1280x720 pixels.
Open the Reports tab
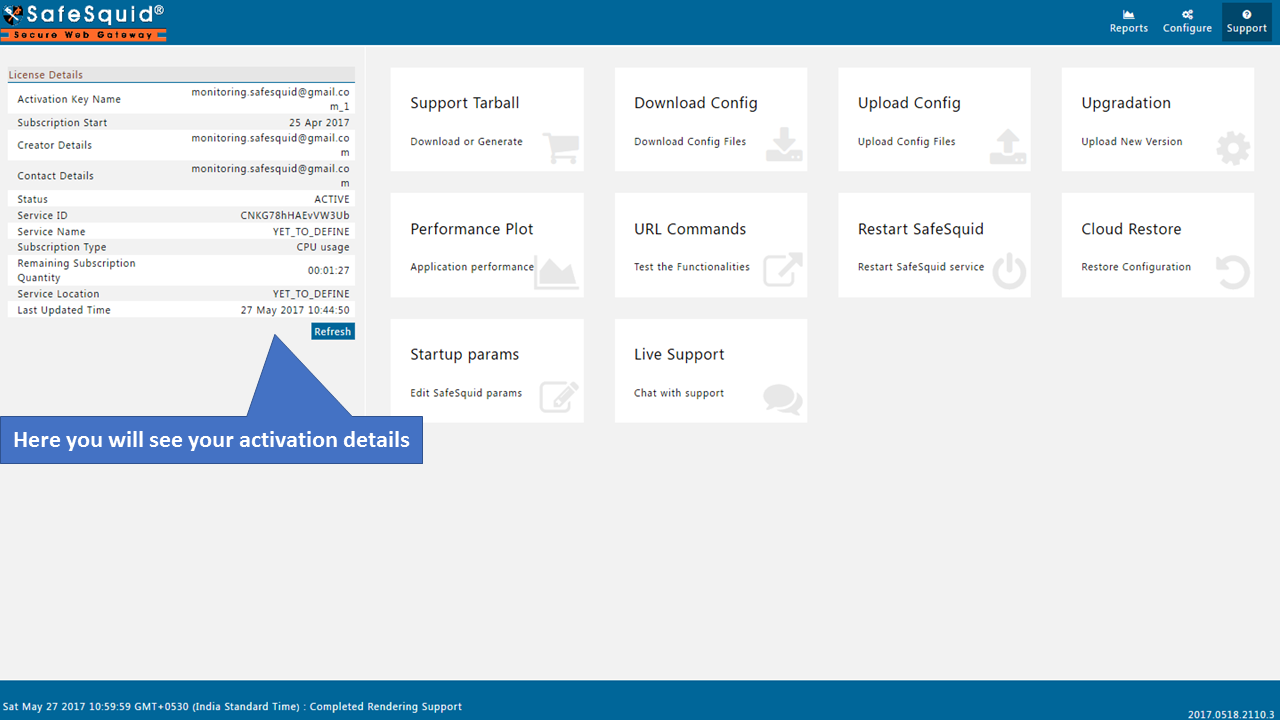click(1129, 21)
